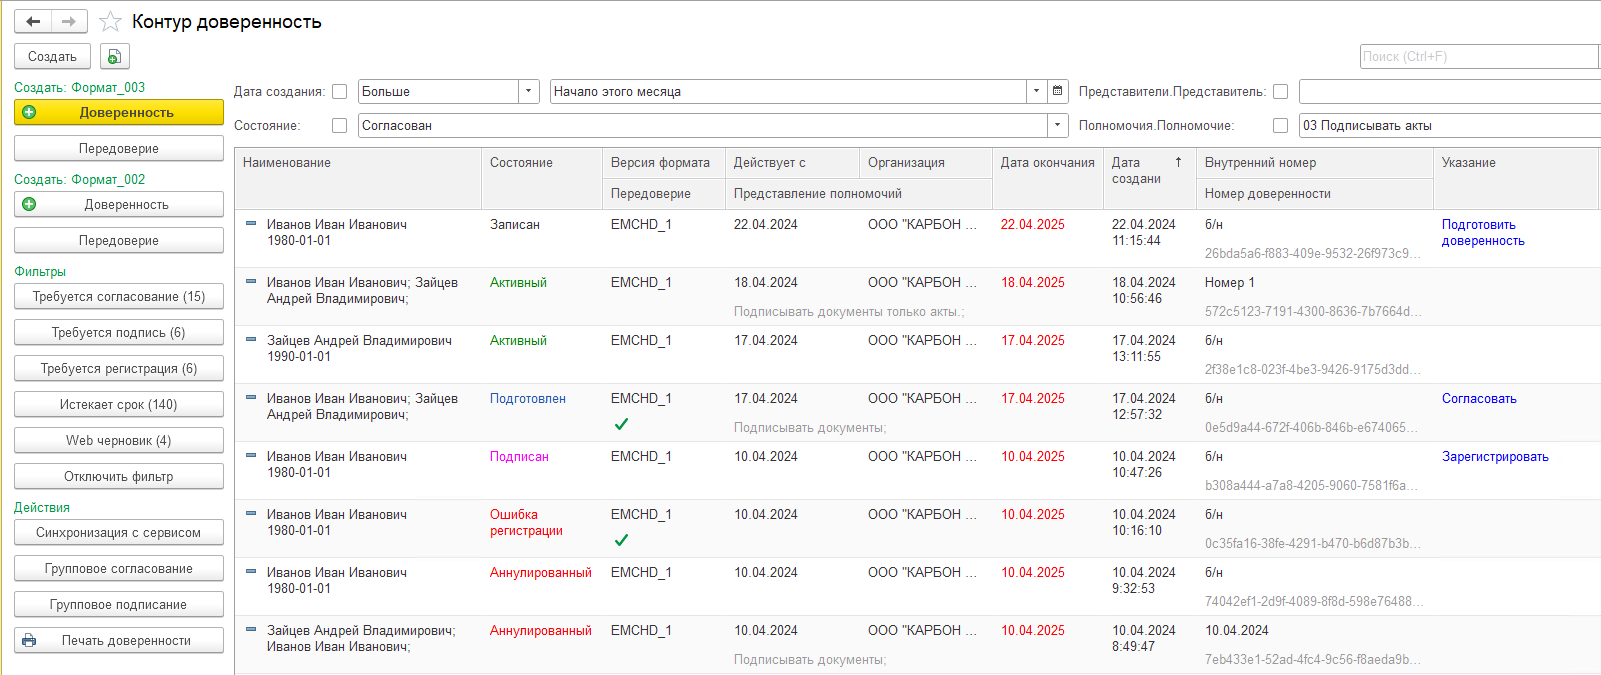Click 'Внутренний номер' column header

pyautogui.click(x=1315, y=162)
